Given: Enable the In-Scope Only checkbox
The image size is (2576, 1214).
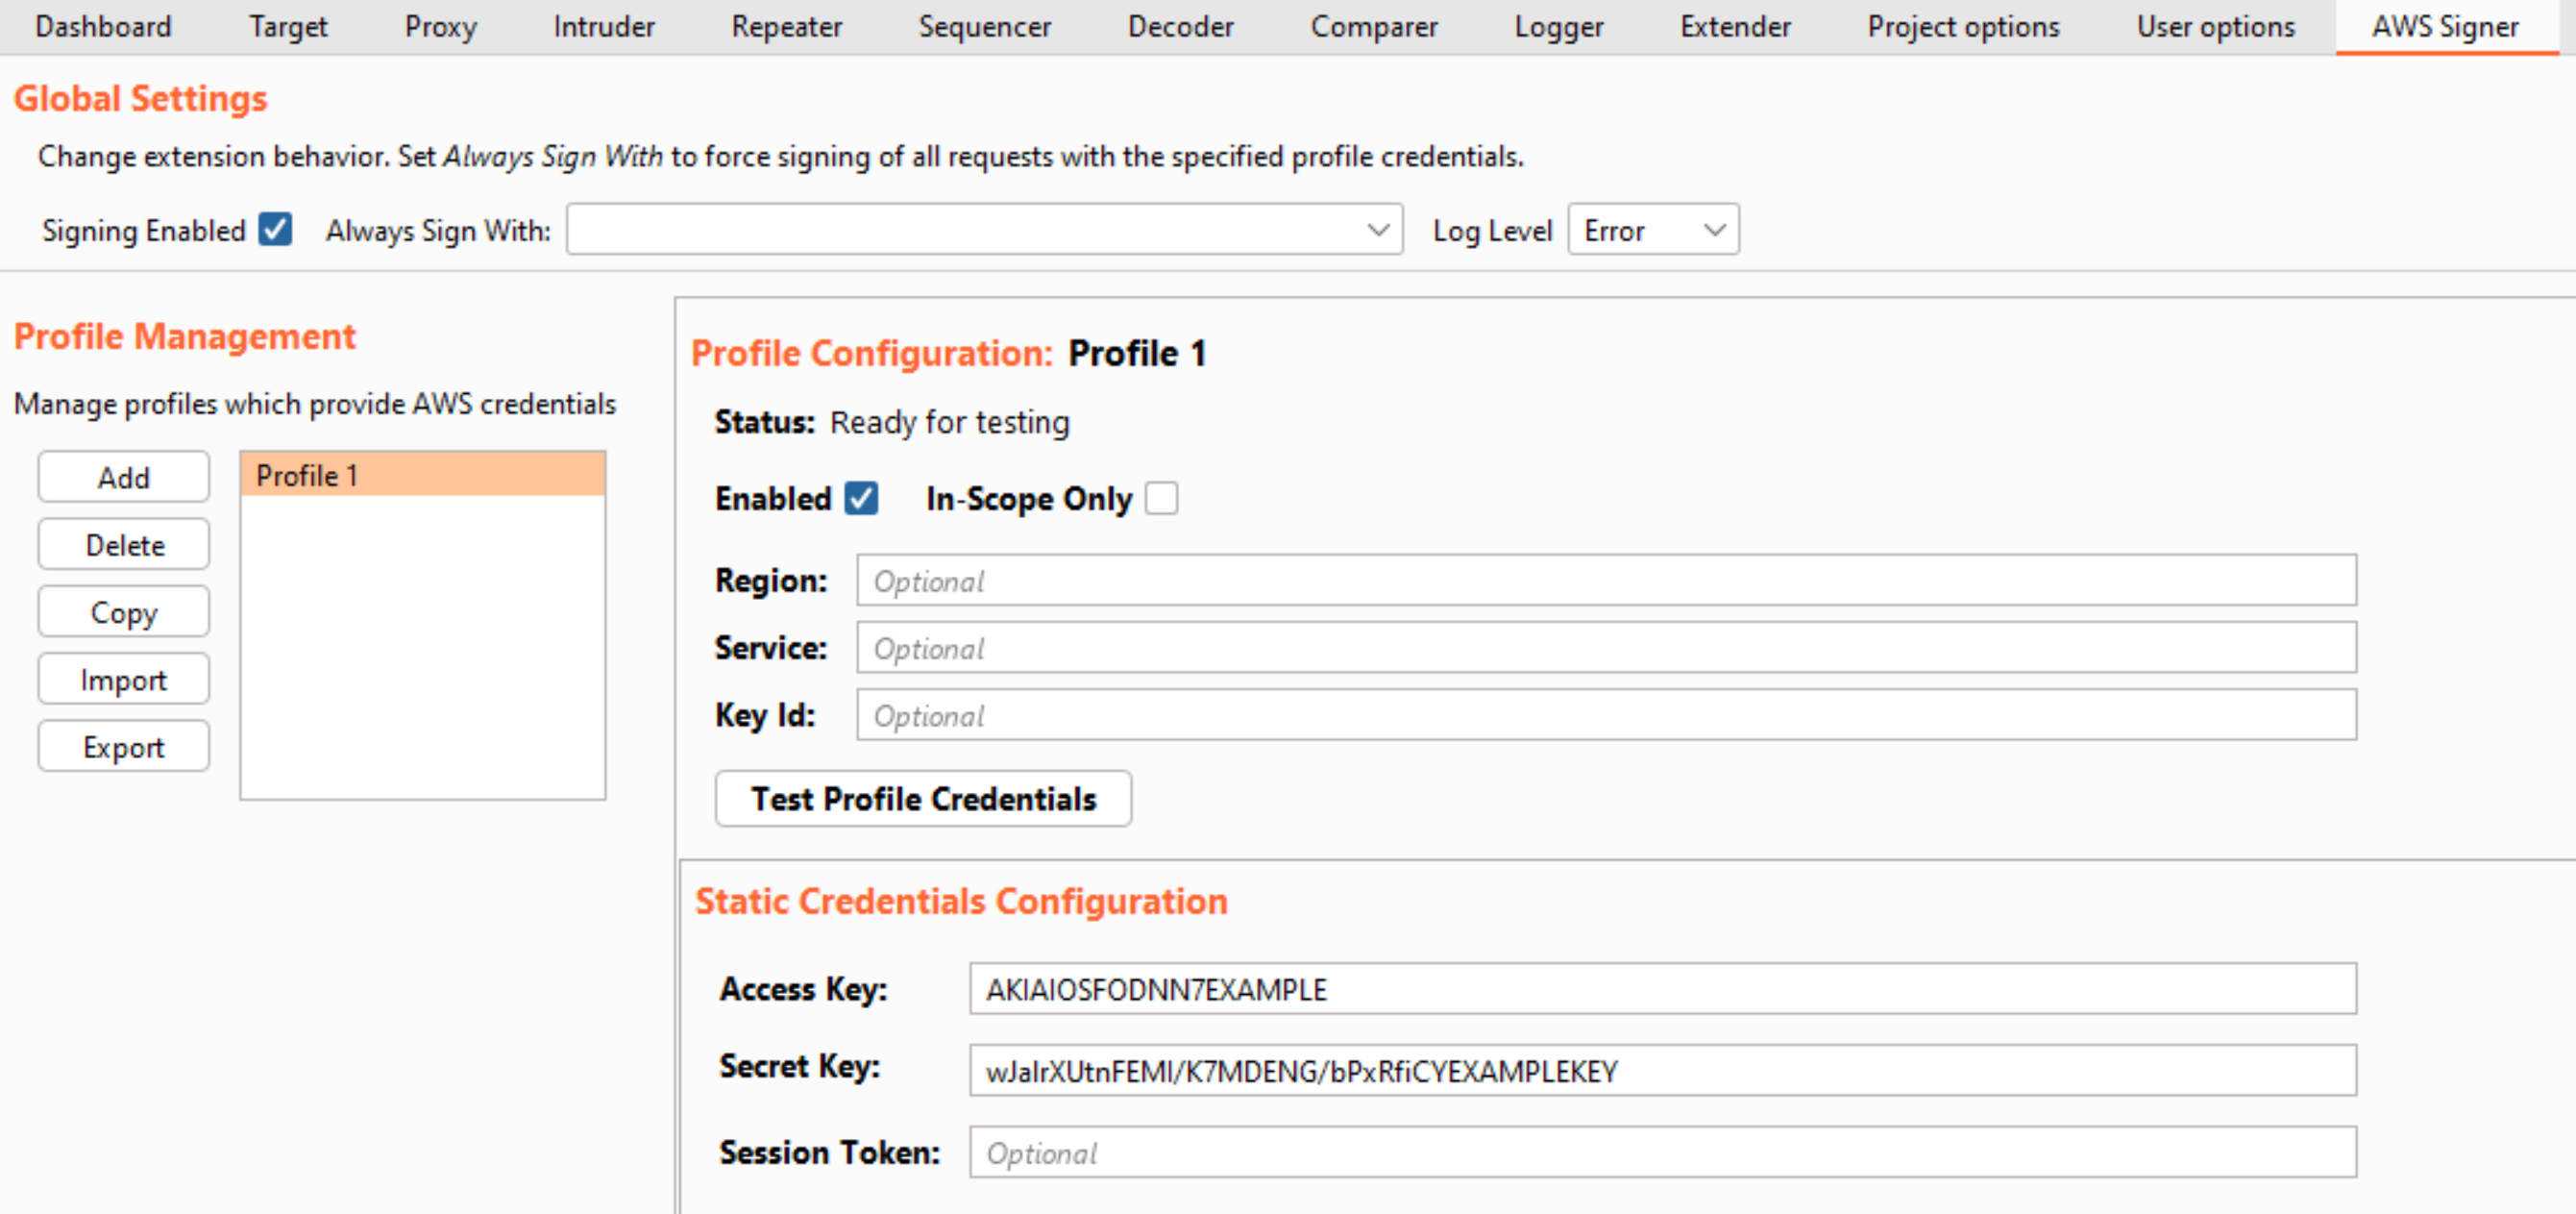Looking at the screenshot, I should pyautogui.click(x=1161, y=498).
